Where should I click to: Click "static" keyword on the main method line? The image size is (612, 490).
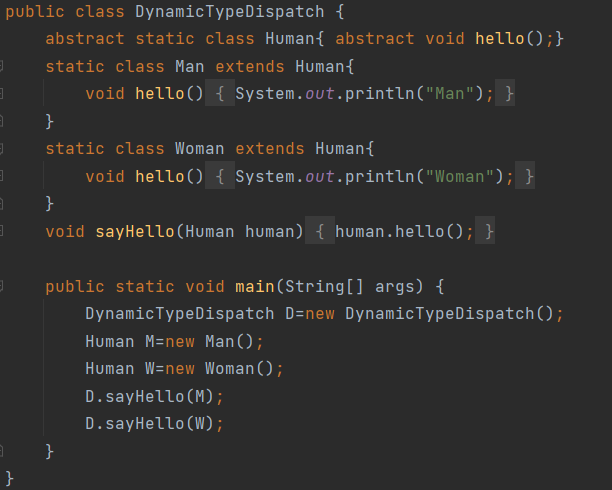click(145, 287)
